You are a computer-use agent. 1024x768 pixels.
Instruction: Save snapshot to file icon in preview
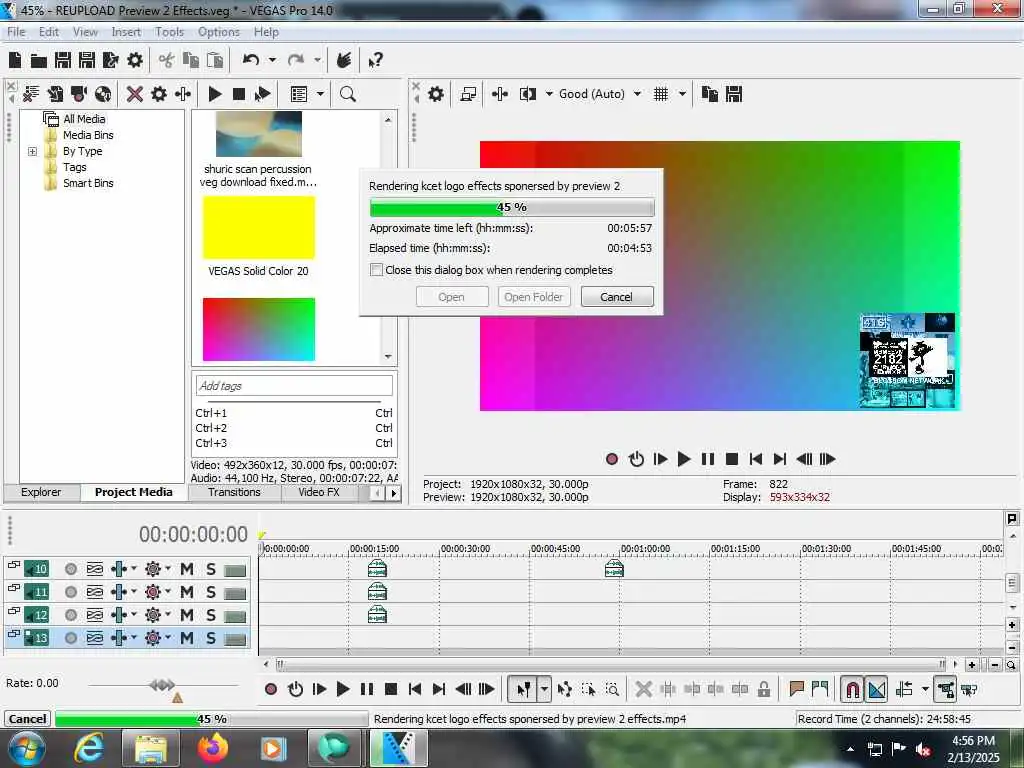[x=734, y=94]
